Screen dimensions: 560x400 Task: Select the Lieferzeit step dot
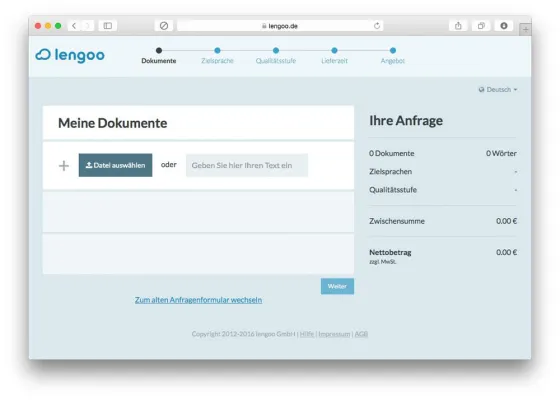coord(334,51)
